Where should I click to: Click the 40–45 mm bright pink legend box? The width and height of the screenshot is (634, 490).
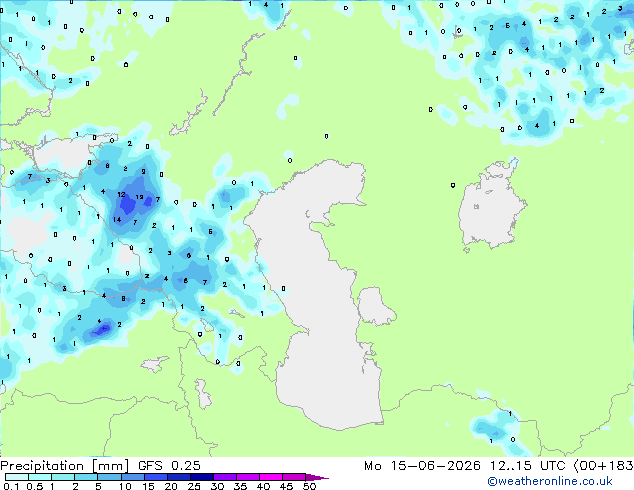tap(271, 477)
